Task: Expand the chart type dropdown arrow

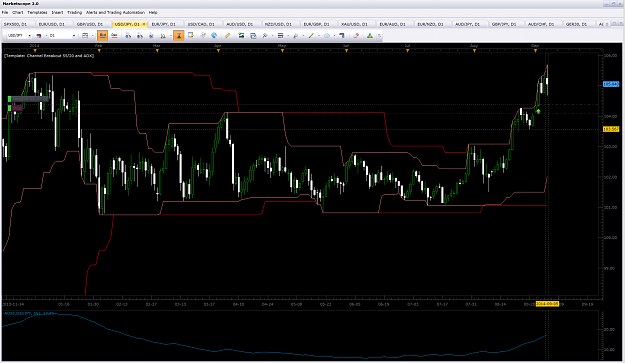Action: click(92, 36)
